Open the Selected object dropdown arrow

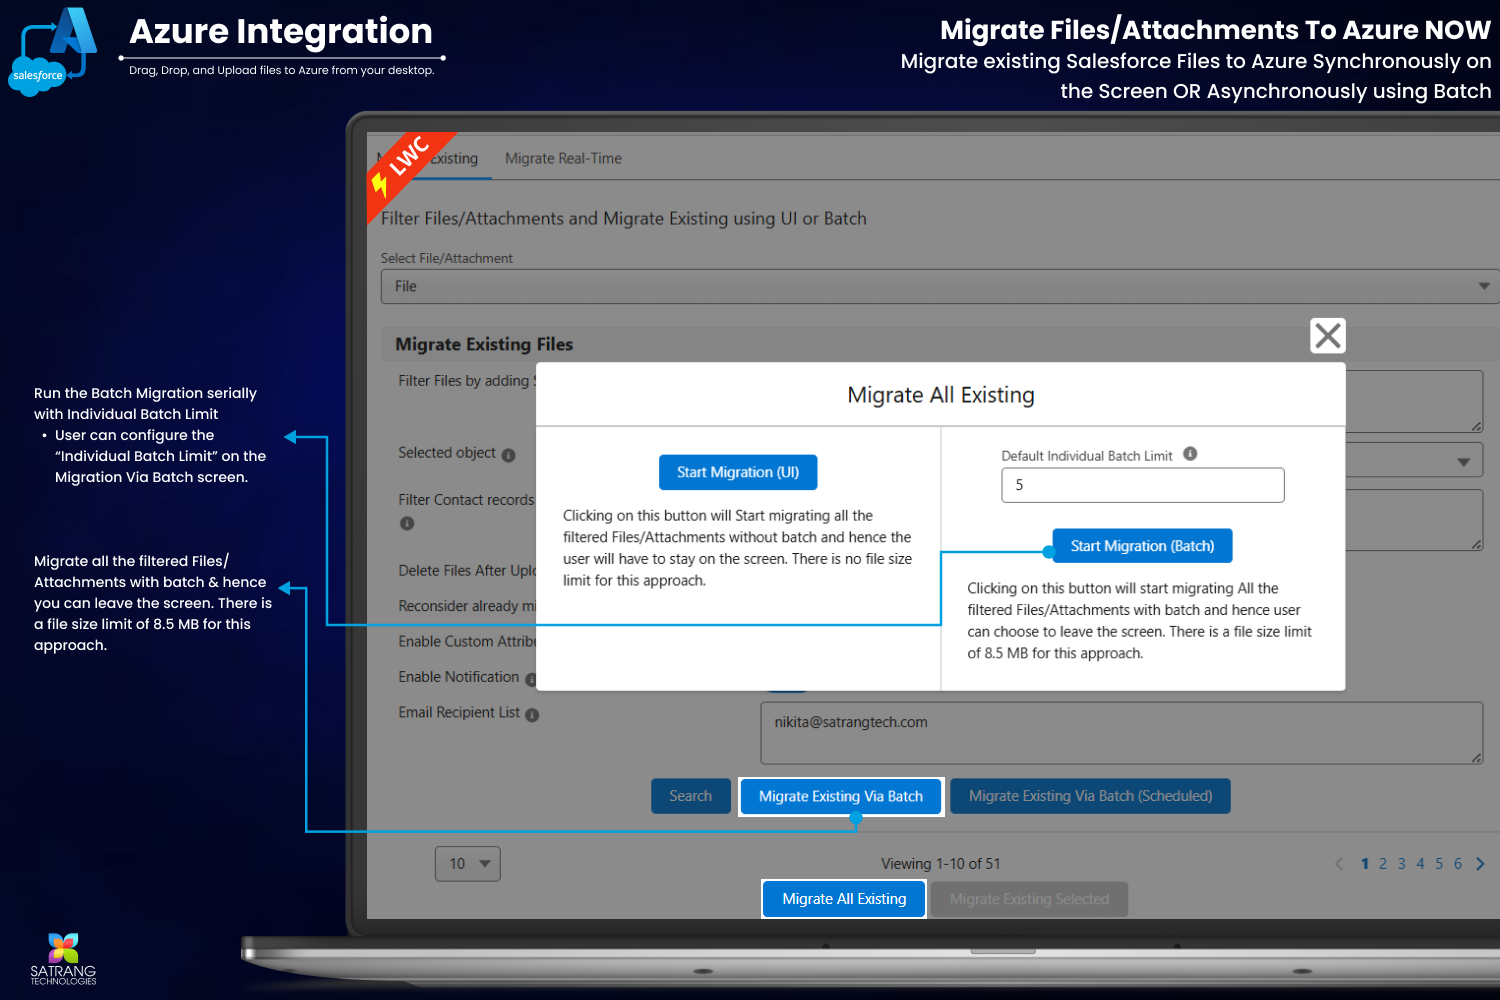pyautogui.click(x=1464, y=462)
